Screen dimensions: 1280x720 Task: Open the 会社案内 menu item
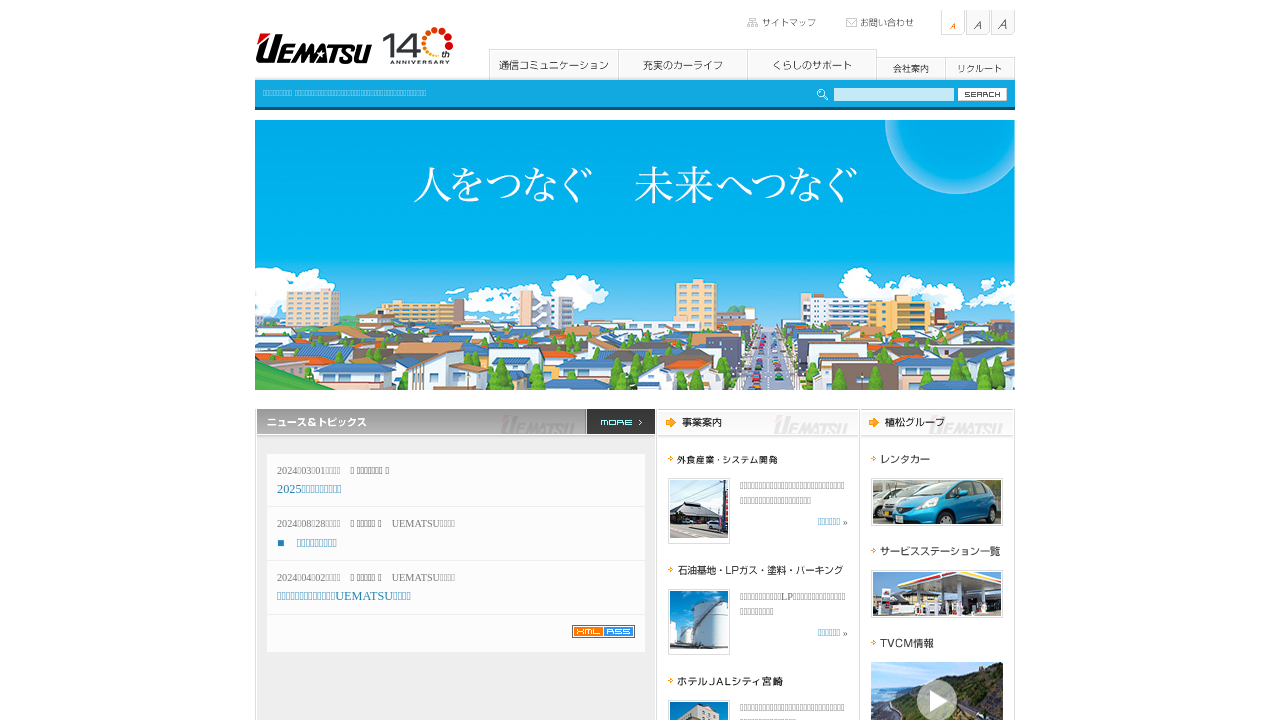[x=910, y=69]
